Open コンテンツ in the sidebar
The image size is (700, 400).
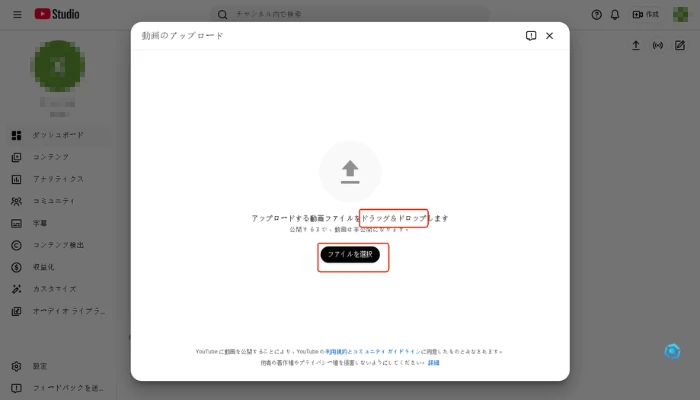point(59,157)
